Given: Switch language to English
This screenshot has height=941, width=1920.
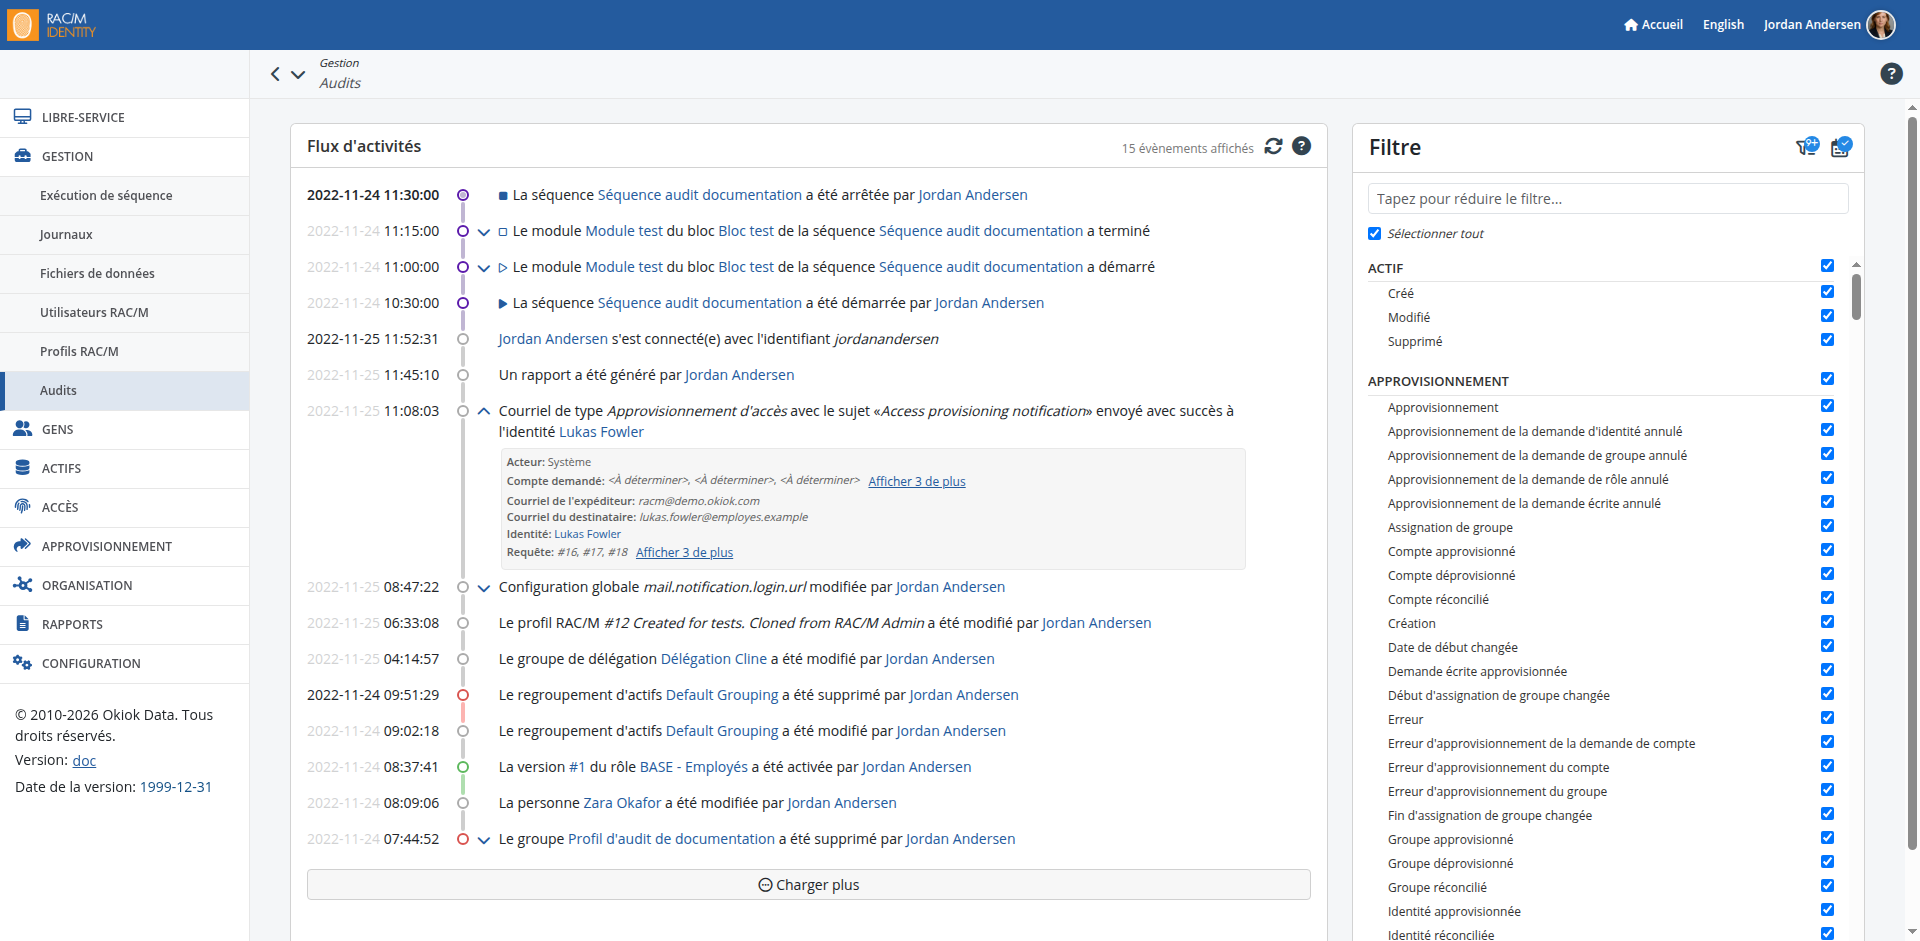Looking at the screenshot, I should click(x=1723, y=25).
